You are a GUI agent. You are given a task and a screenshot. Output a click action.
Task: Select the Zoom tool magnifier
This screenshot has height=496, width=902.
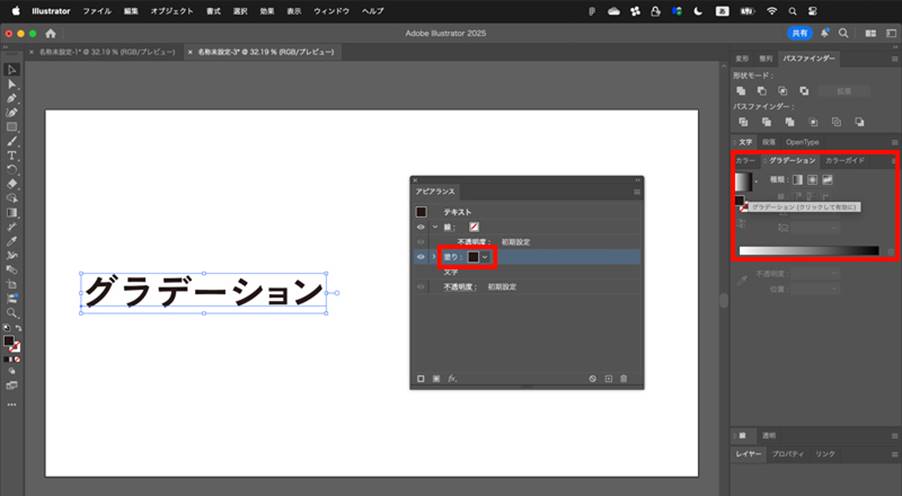(x=12, y=313)
